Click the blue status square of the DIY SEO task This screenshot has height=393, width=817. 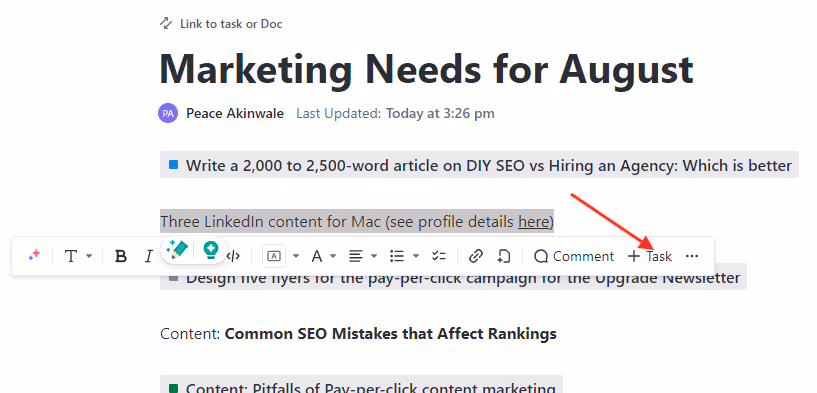(x=174, y=165)
